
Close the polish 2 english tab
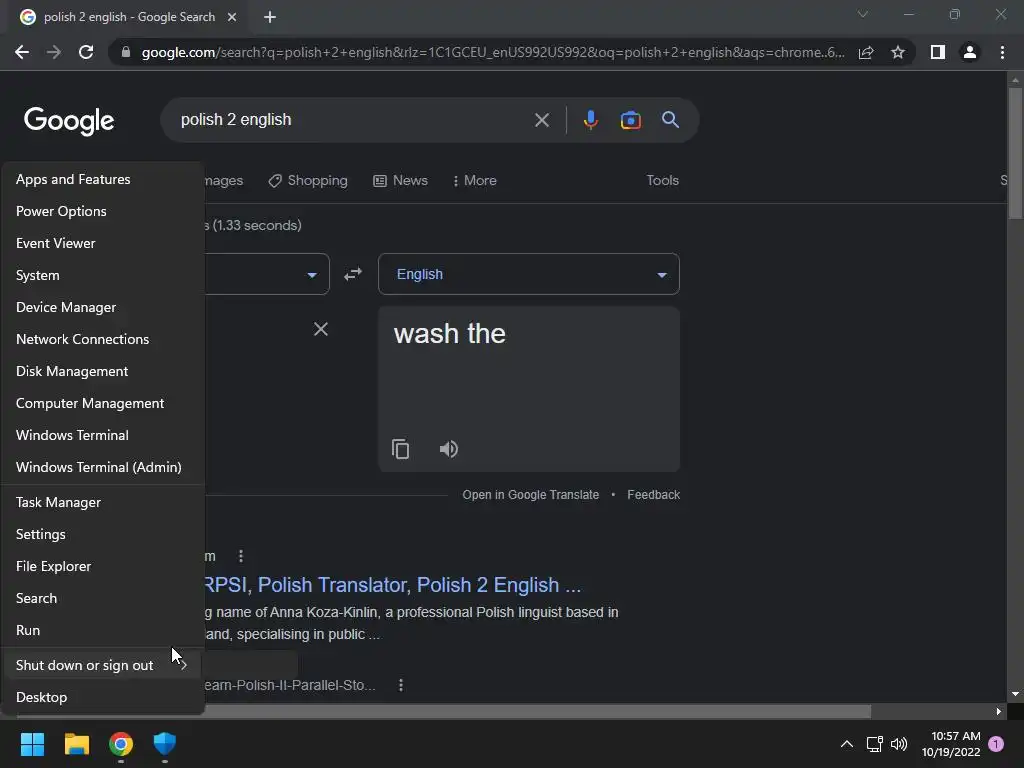232,17
